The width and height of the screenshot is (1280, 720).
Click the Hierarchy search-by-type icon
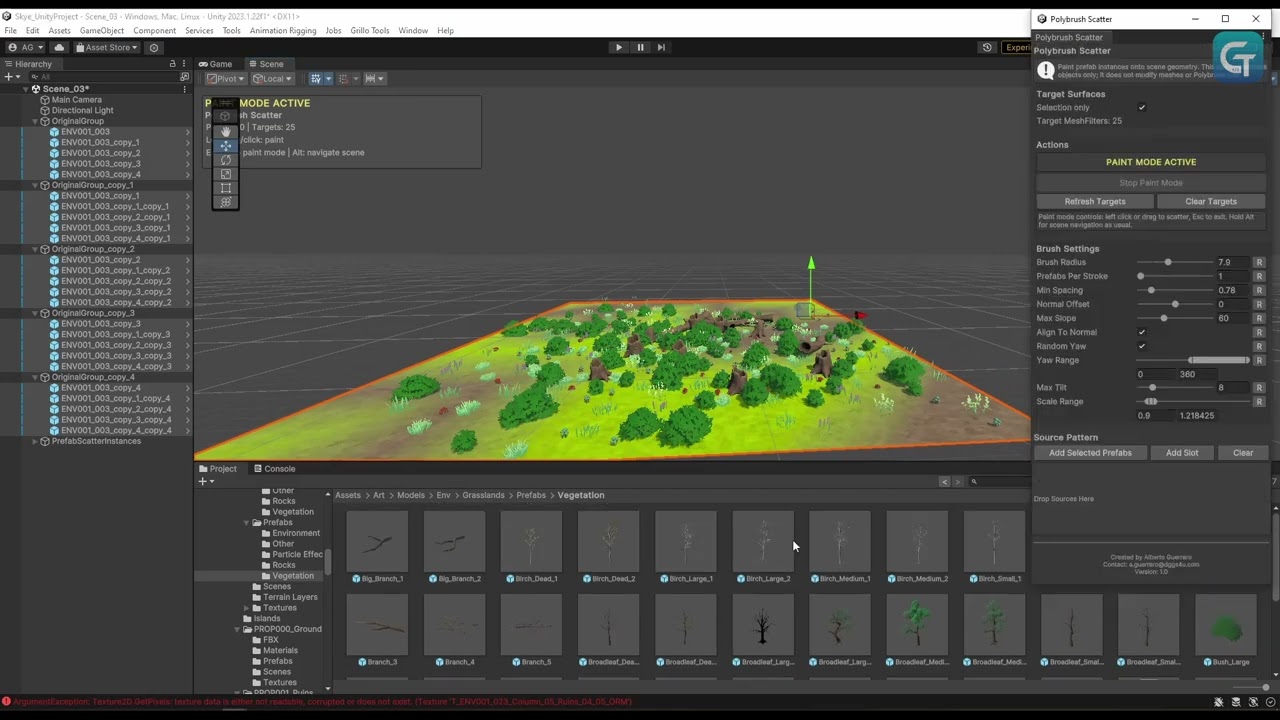click(184, 76)
